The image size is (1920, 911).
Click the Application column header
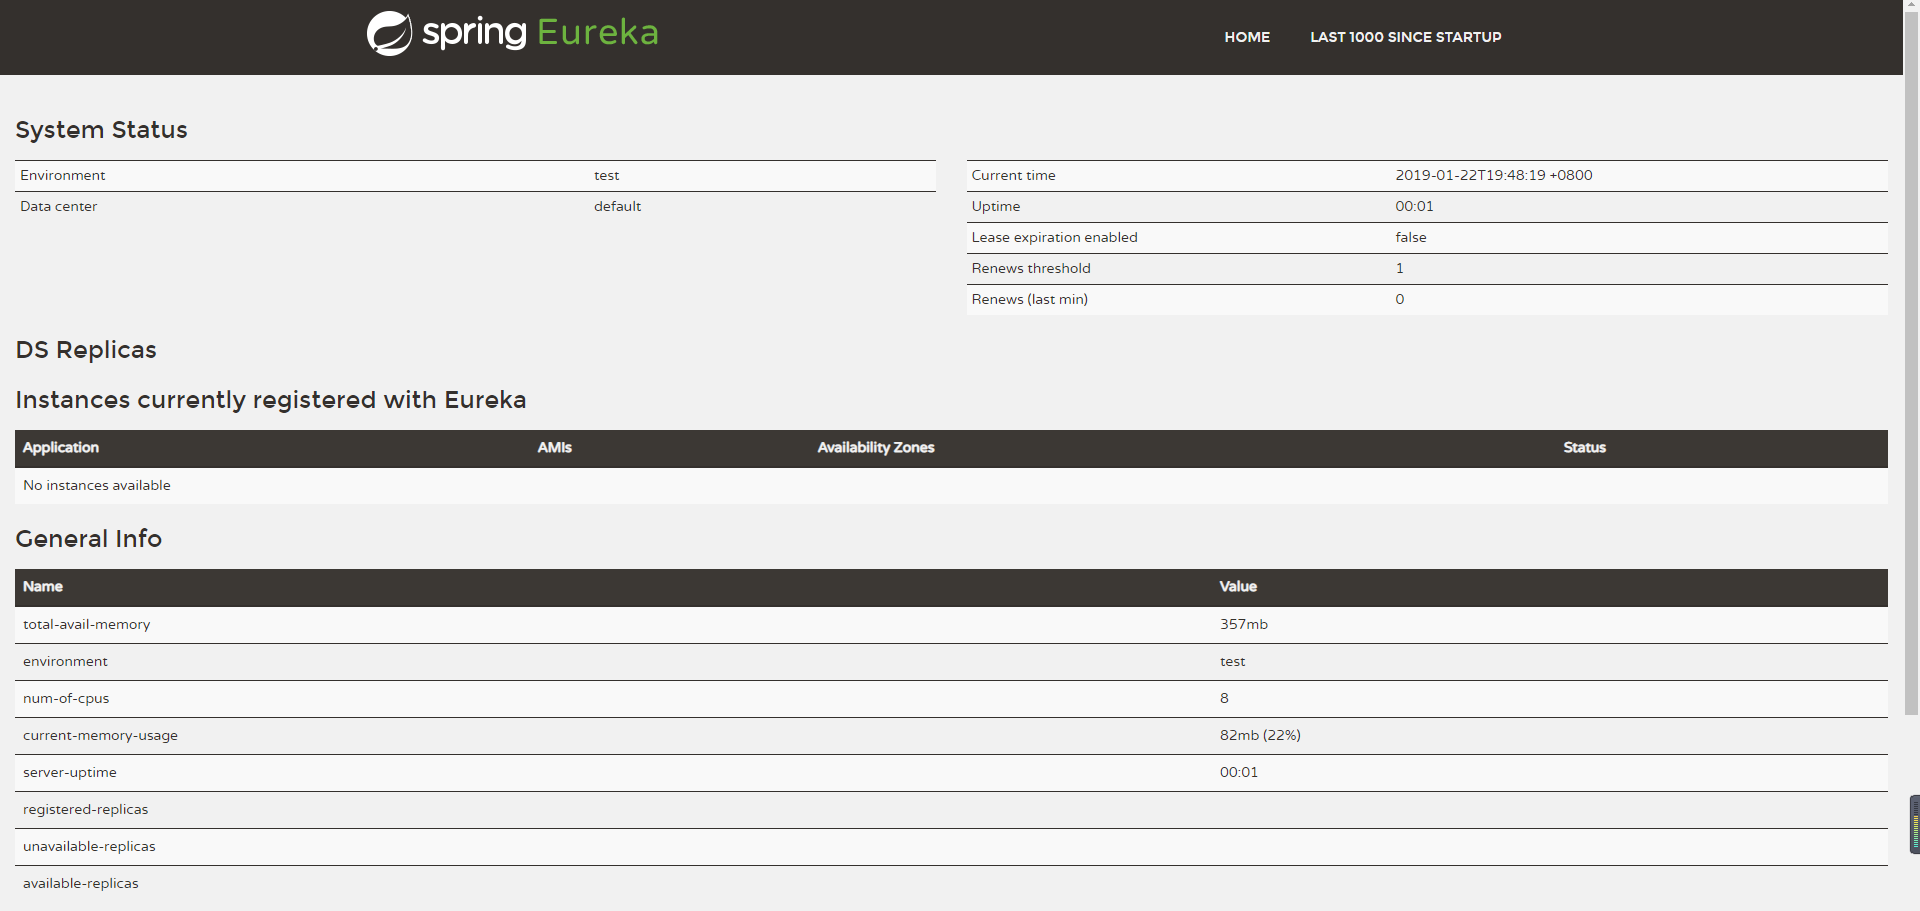pyautogui.click(x=60, y=448)
